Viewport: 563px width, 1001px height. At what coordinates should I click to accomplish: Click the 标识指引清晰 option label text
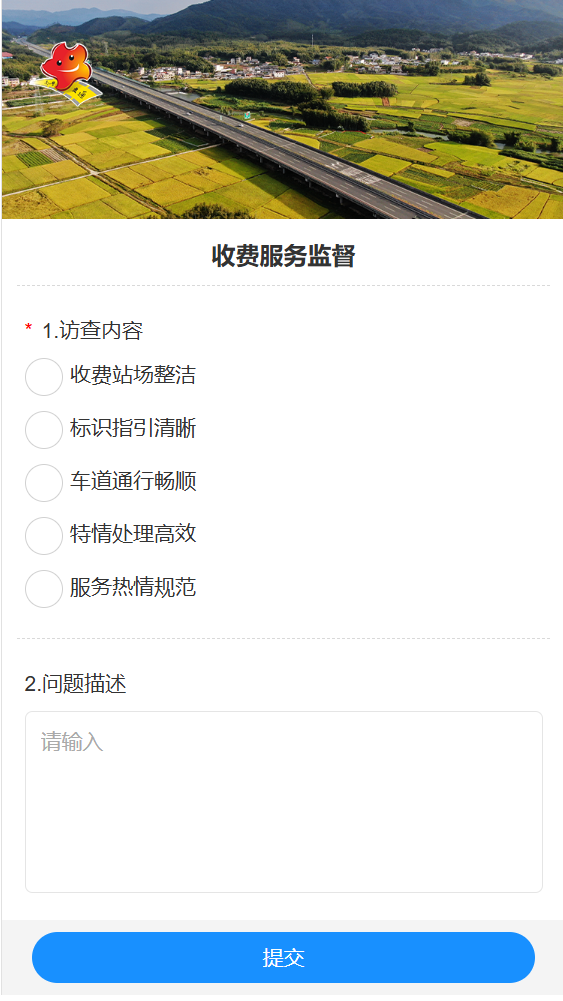pos(133,428)
